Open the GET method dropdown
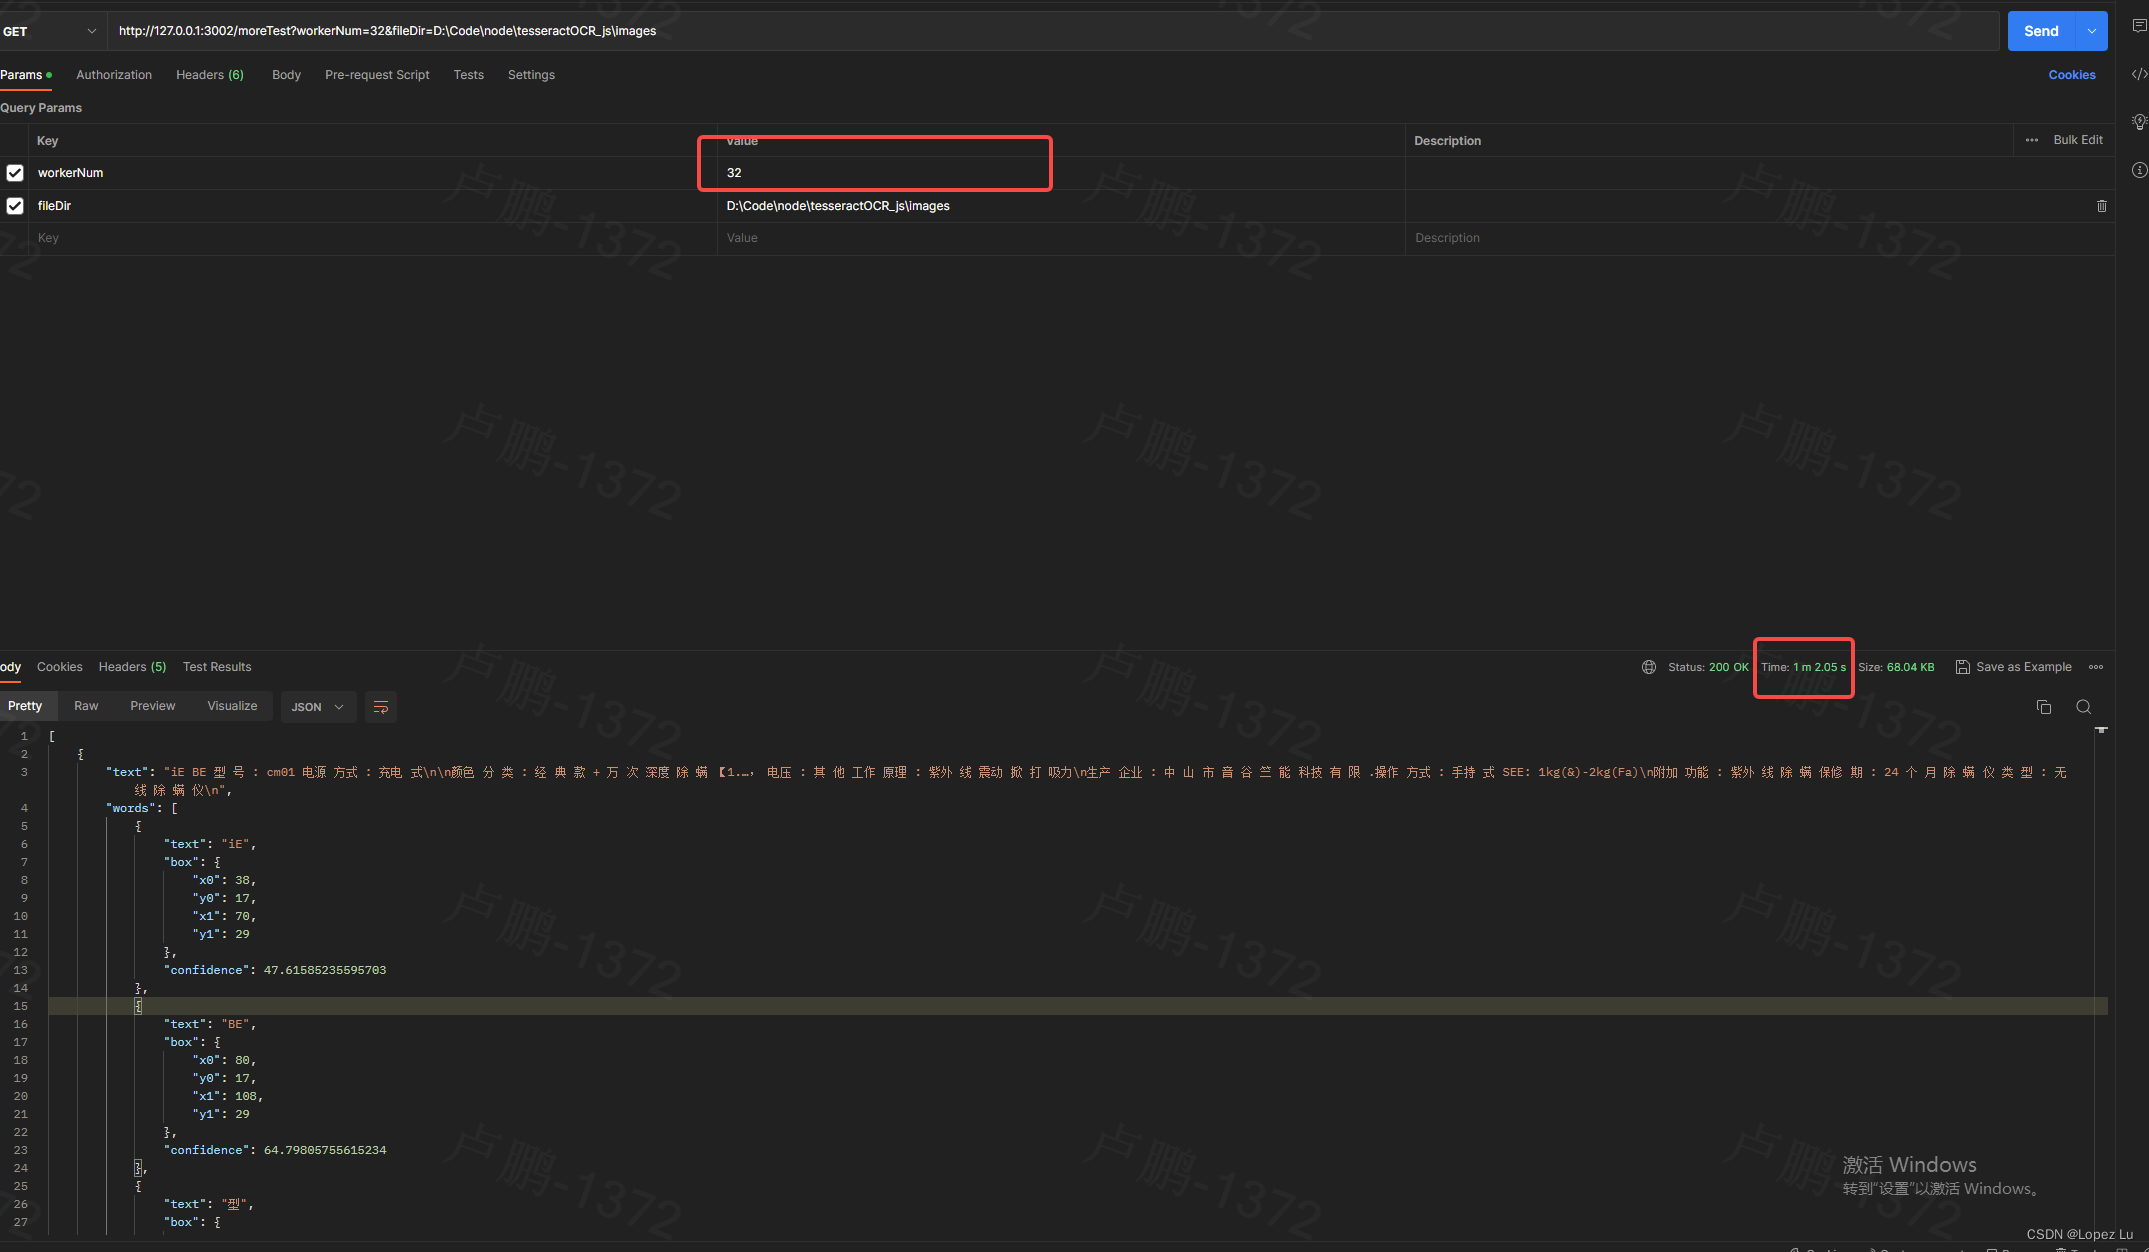This screenshot has width=2149, height=1252. [50, 31]
